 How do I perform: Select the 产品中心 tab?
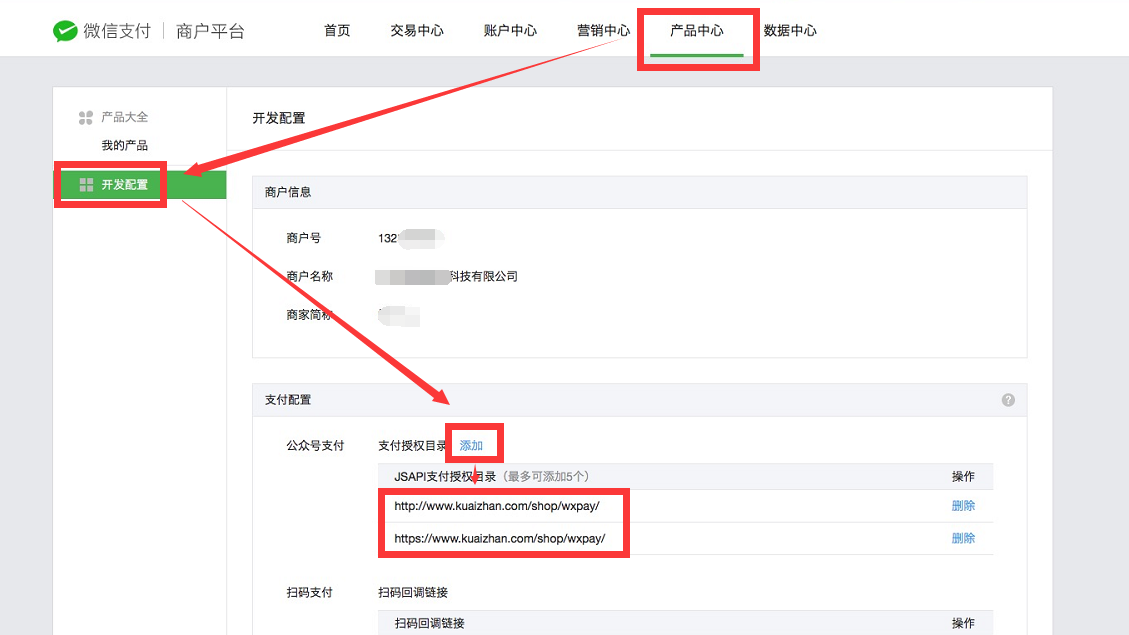(x=697, y=31)
